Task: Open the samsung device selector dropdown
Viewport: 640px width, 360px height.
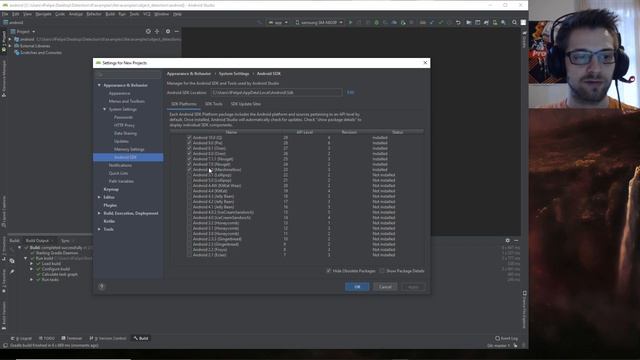Action: coord(319,22)
